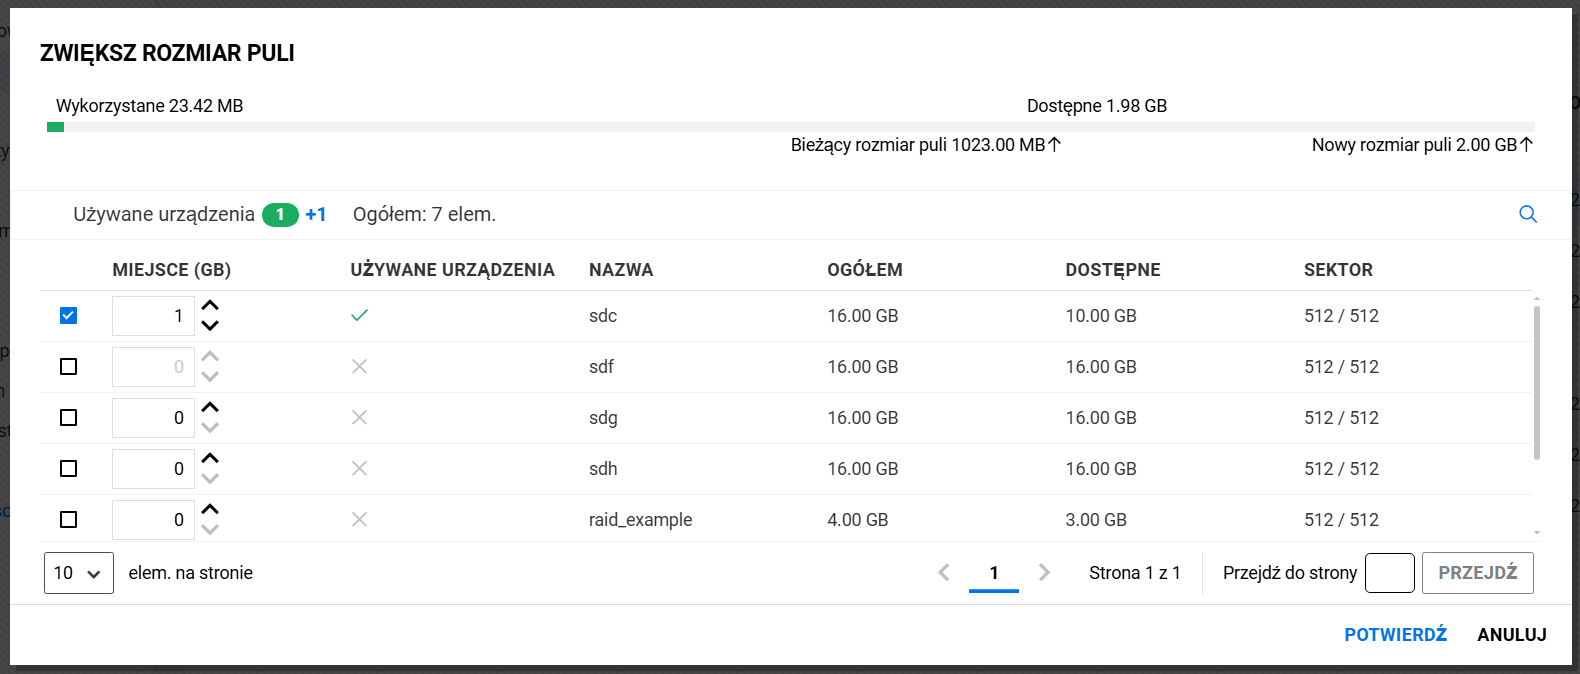
Task: Click the pool usage progress bar
Action: click(790, 127)
